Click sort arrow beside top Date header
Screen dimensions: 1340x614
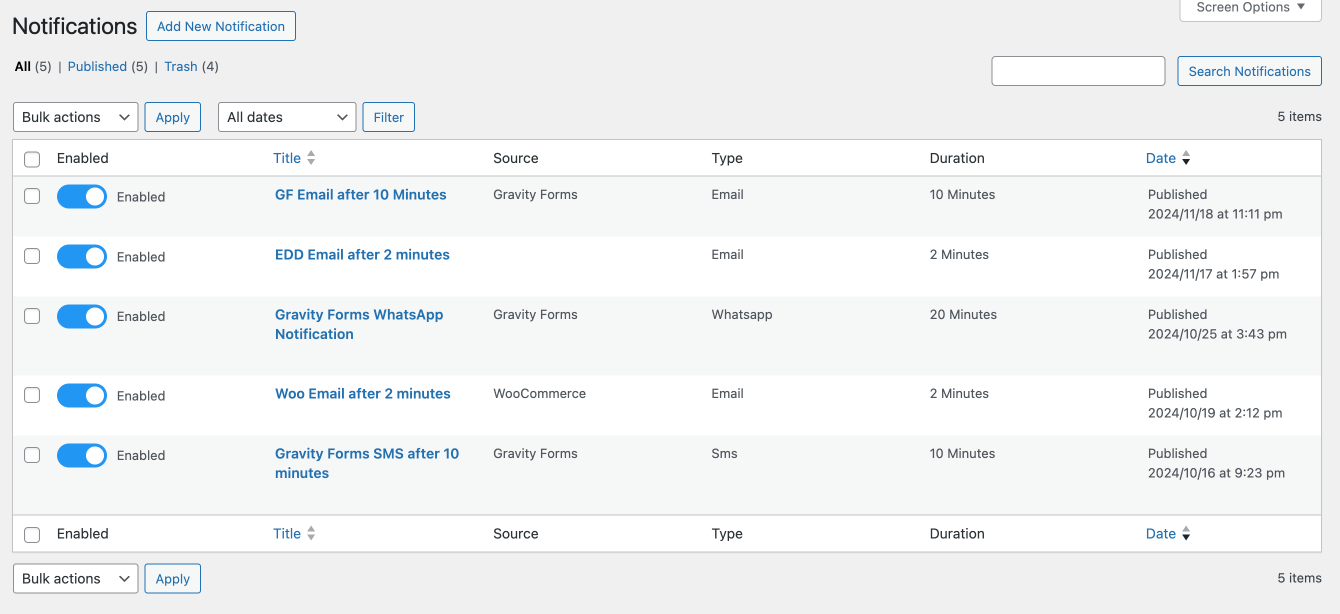point(1186,158)
